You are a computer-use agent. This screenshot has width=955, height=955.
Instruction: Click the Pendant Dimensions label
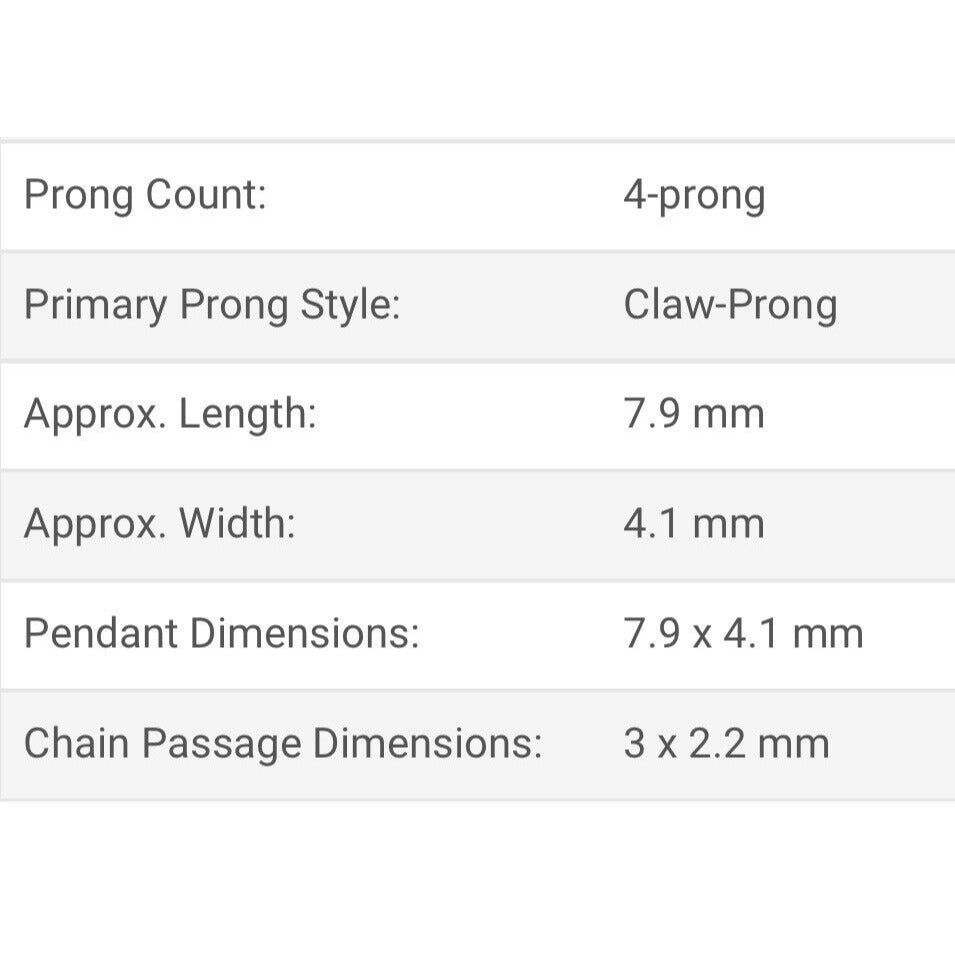(x=221, y=634)
